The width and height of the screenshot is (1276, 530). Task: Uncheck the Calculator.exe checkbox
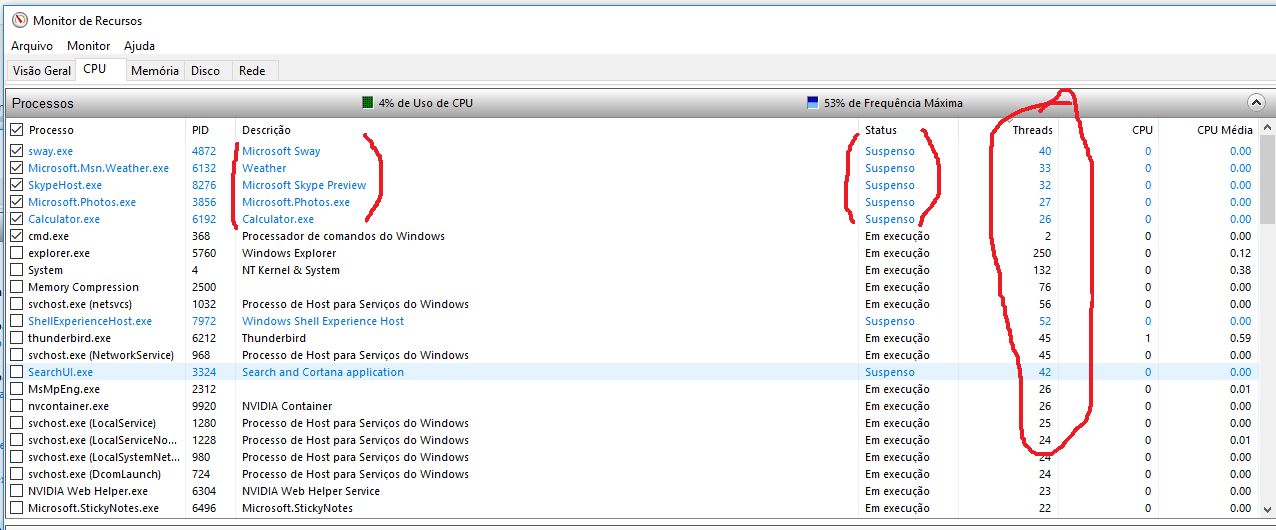[17, 219]
